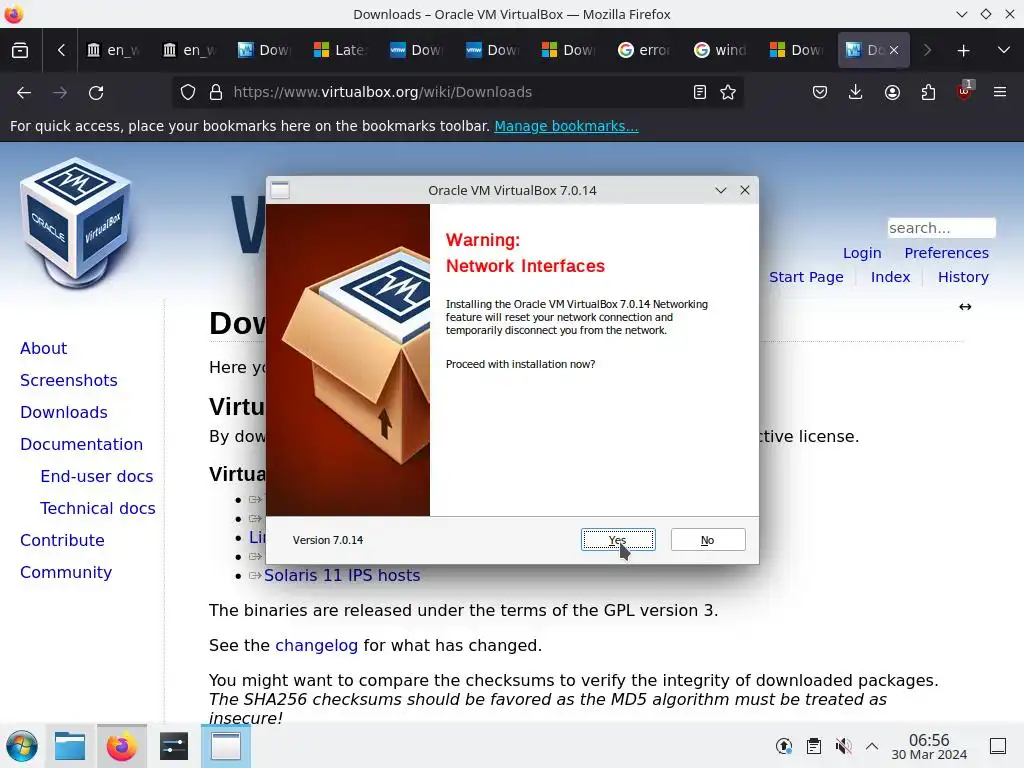Switch to the 'error' Google tab
This screenshot has height=768, width=1024.
(645, 50)
